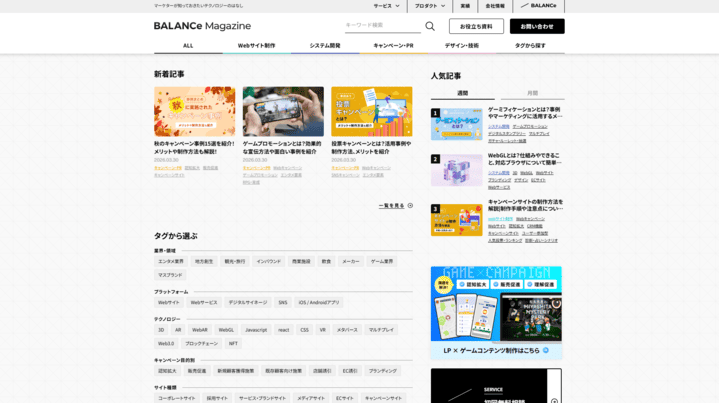Select the 飲食 tag

pos(326,261)
